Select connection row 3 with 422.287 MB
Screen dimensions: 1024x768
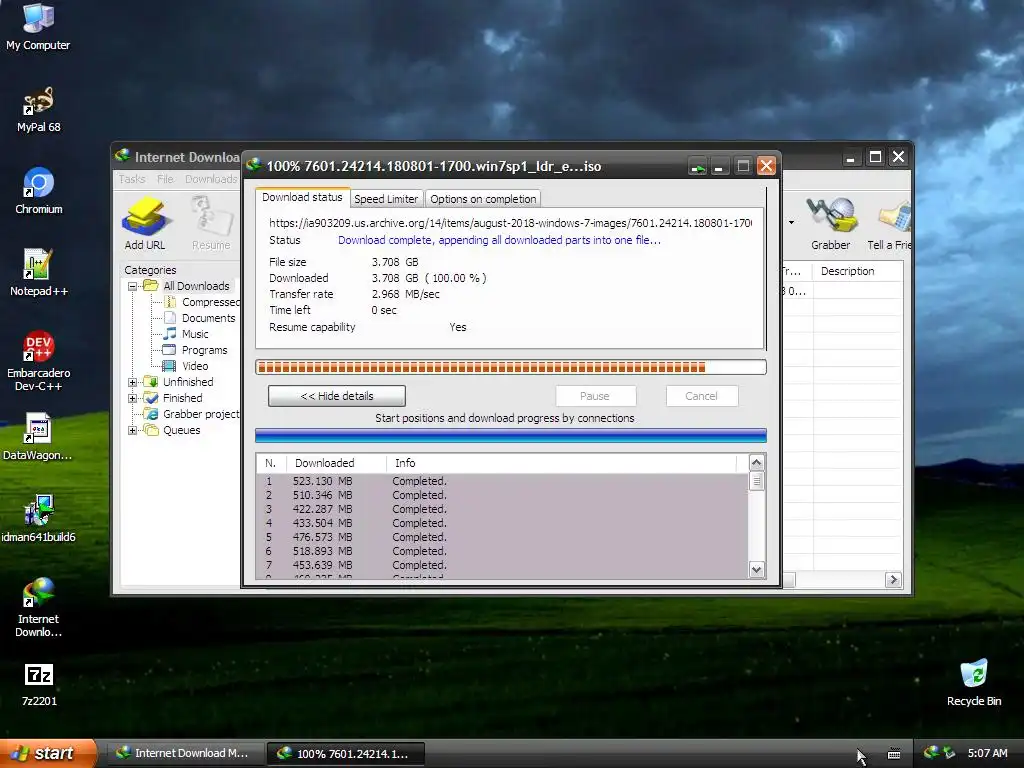tap(502, 509)
